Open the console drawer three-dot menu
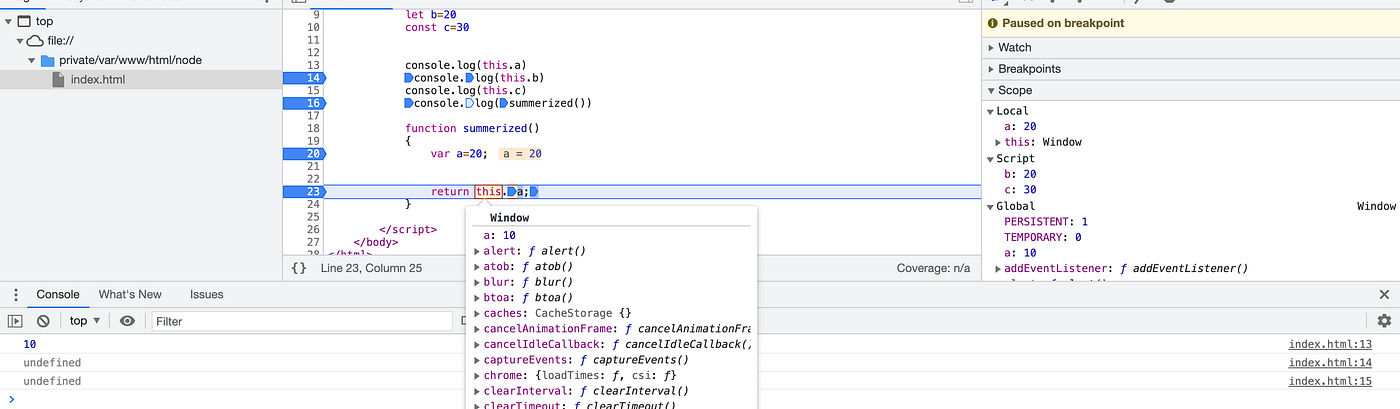1400x409 pixels. [15, 295]
